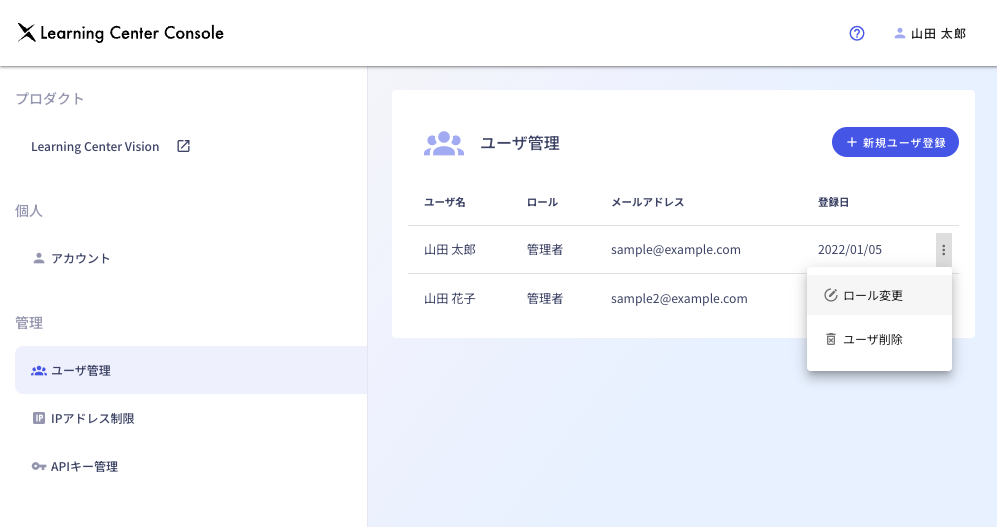Click the person icon next to アカウント
This screenshot has height=527, width=997.
(39, 258)
